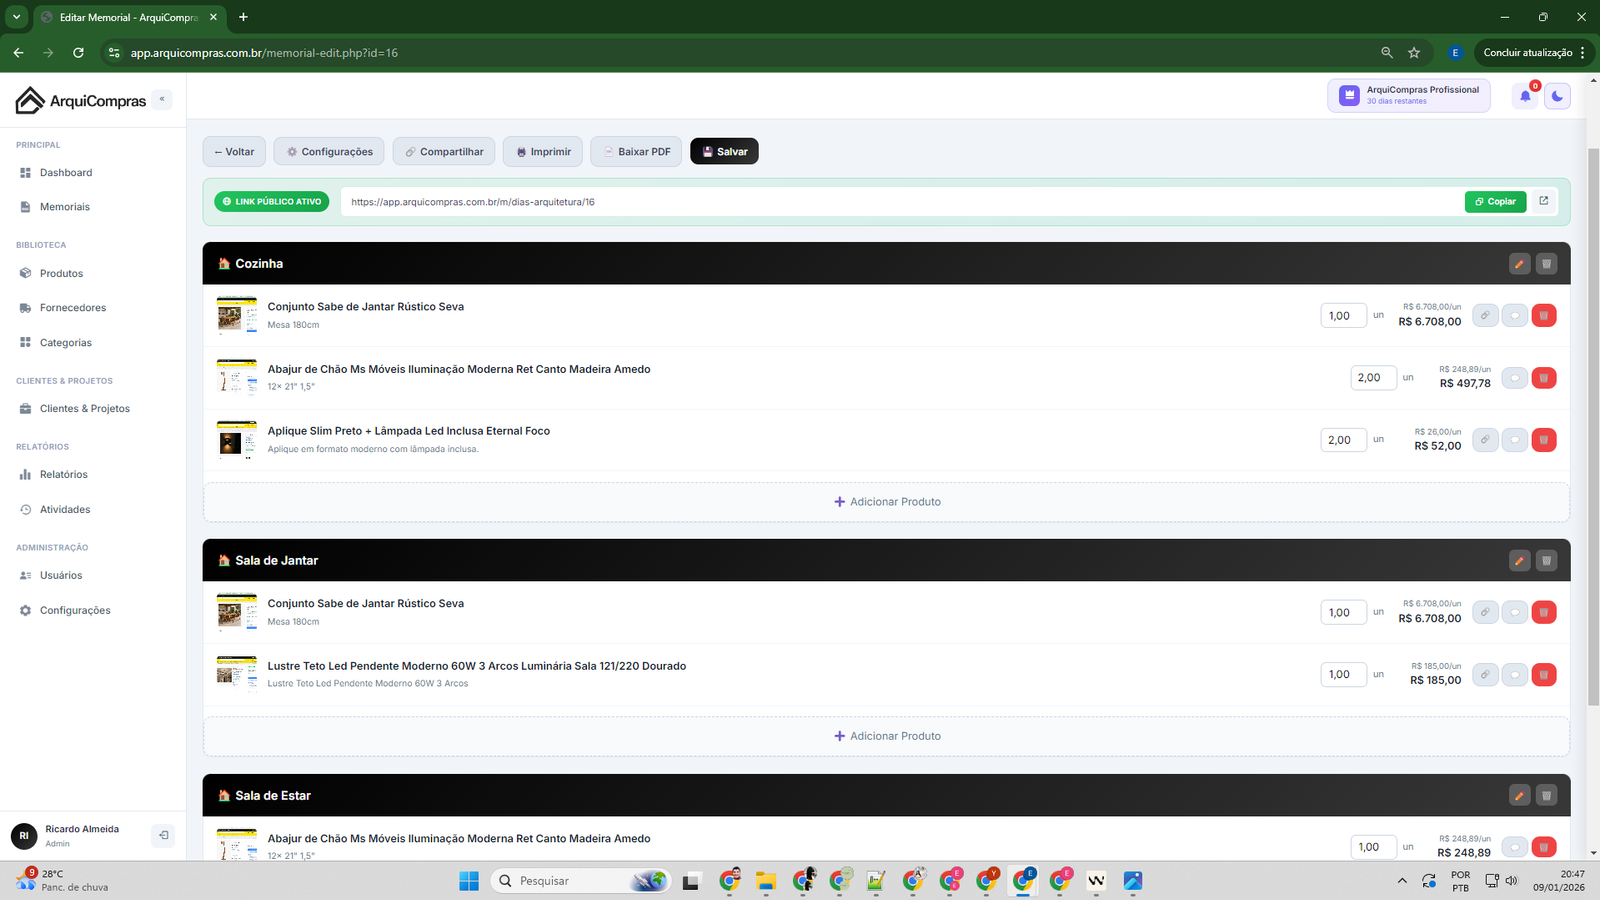Screen dimensions: 1600x900
Task: Toggle dark mode with moon icon
Action: pos(1557,96)
